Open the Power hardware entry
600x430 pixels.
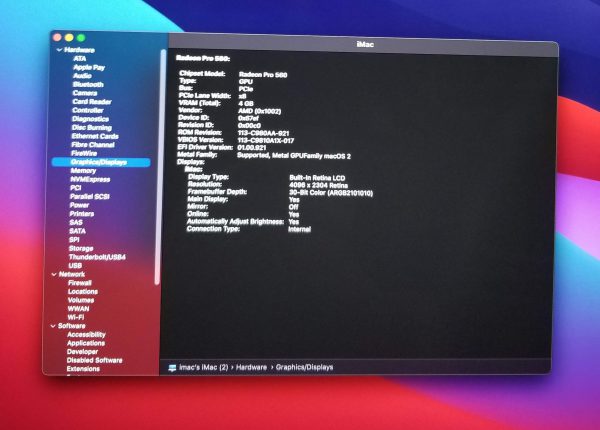point(79,204)
